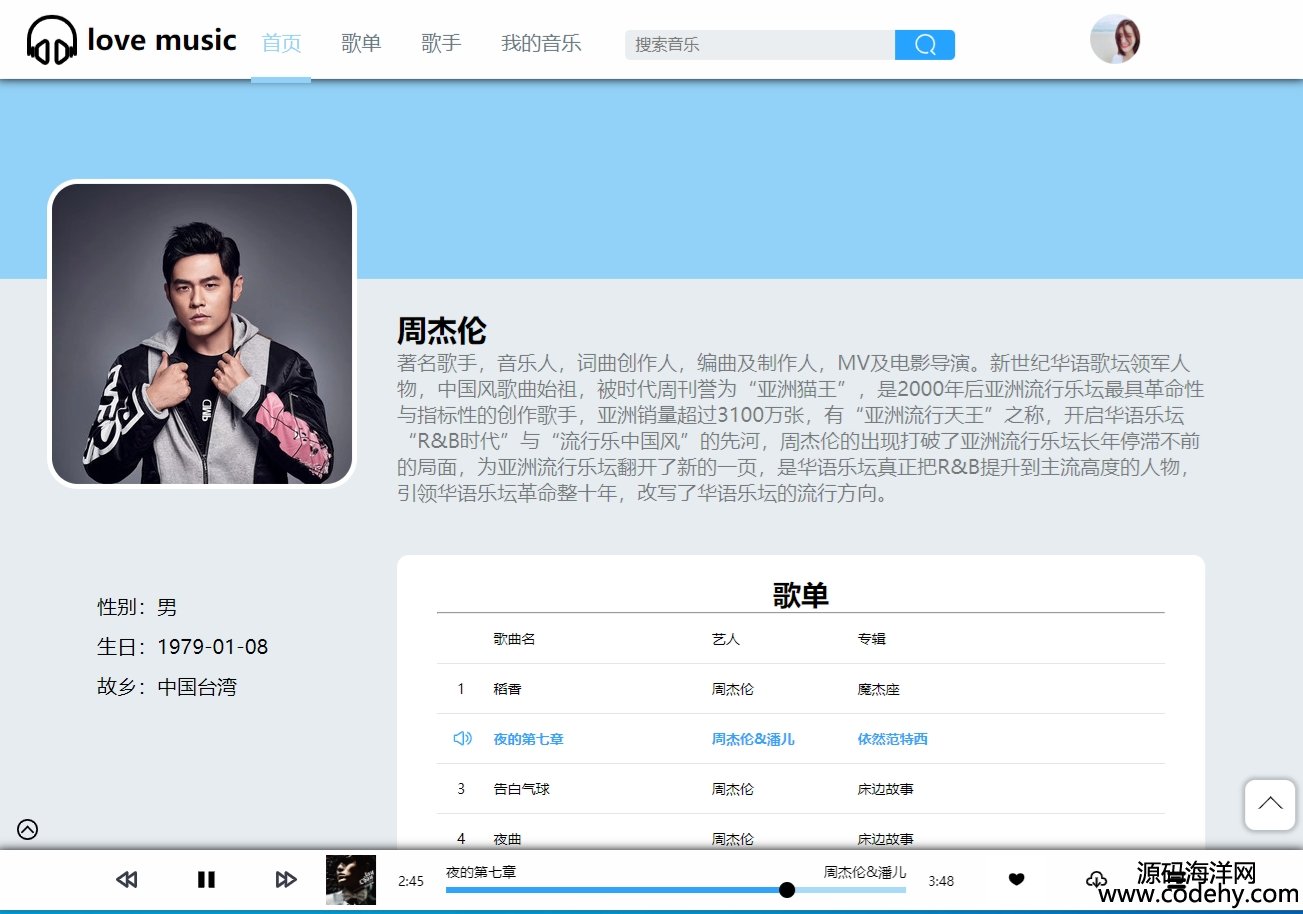1303x914 pixels.
Task: Skip to the previous track
Action: coord(126,880)
